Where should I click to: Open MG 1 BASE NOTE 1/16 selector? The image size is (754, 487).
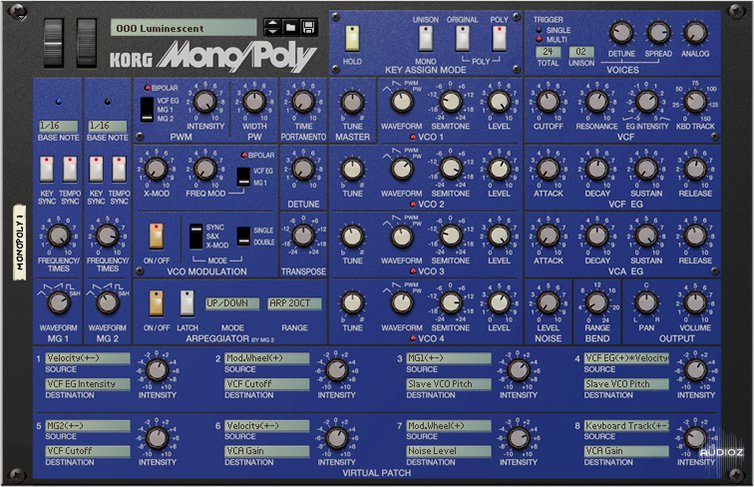[58, 126]
